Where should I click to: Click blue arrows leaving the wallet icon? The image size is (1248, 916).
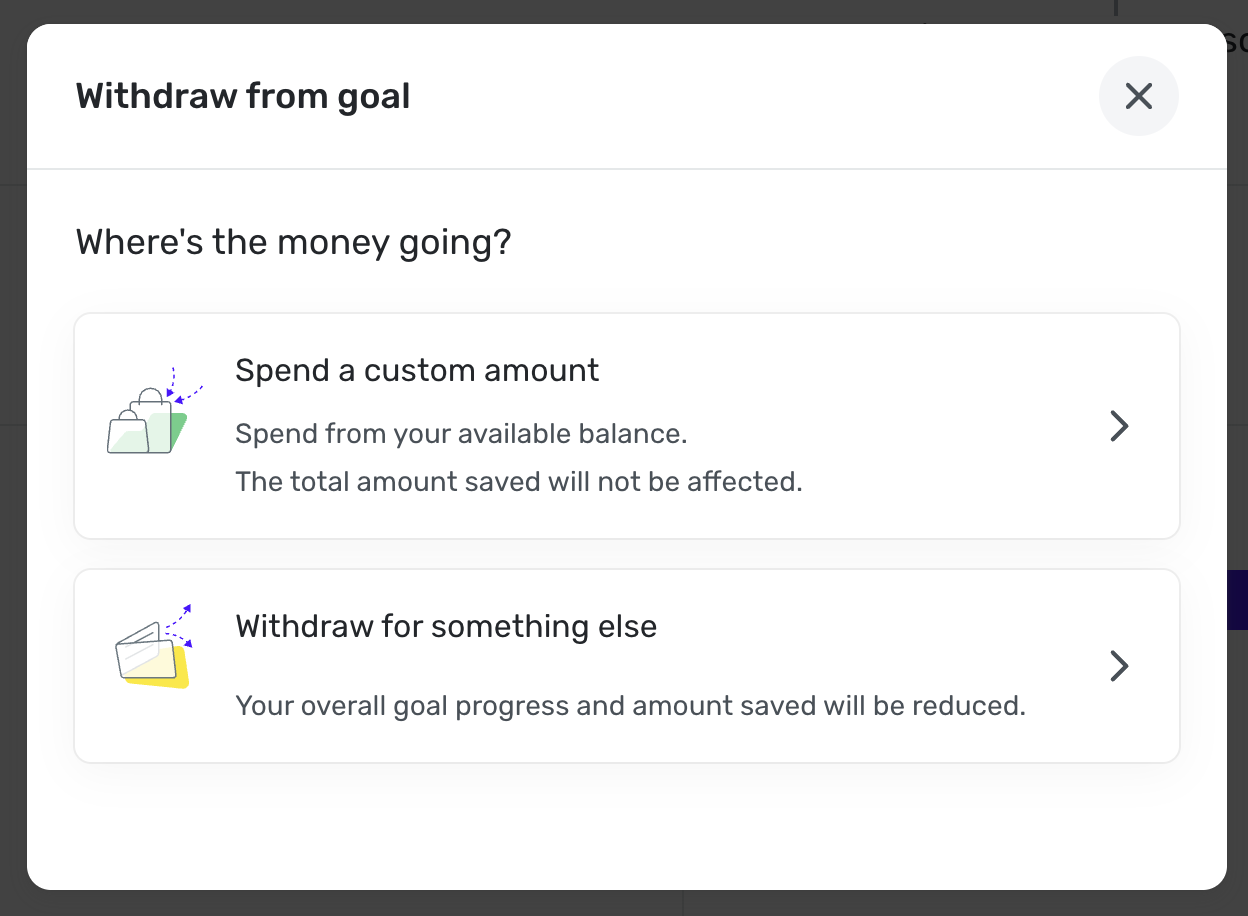(x=180, y=623)
